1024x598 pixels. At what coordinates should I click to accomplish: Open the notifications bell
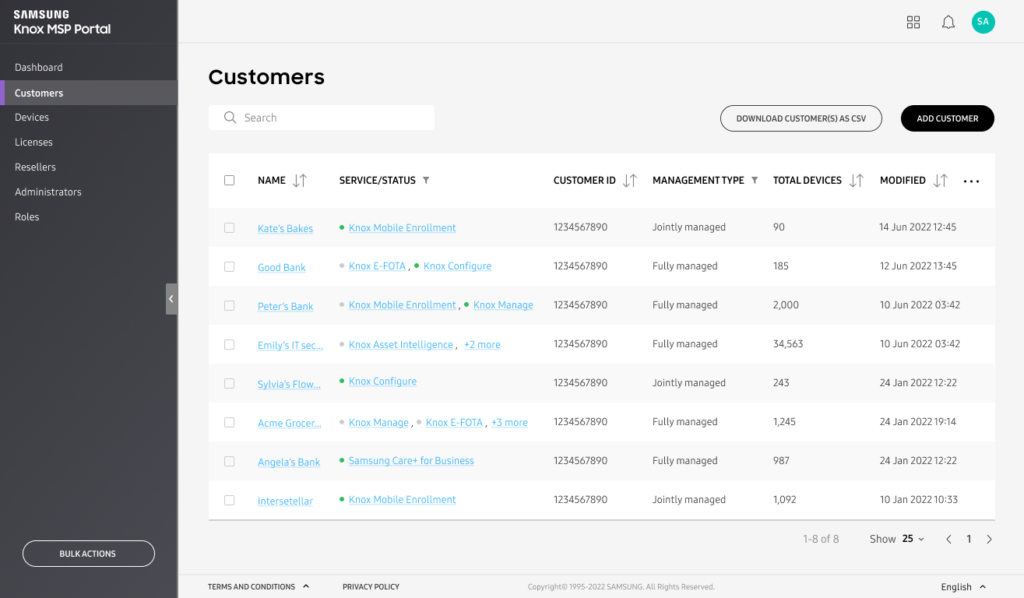tap(948, 22)
